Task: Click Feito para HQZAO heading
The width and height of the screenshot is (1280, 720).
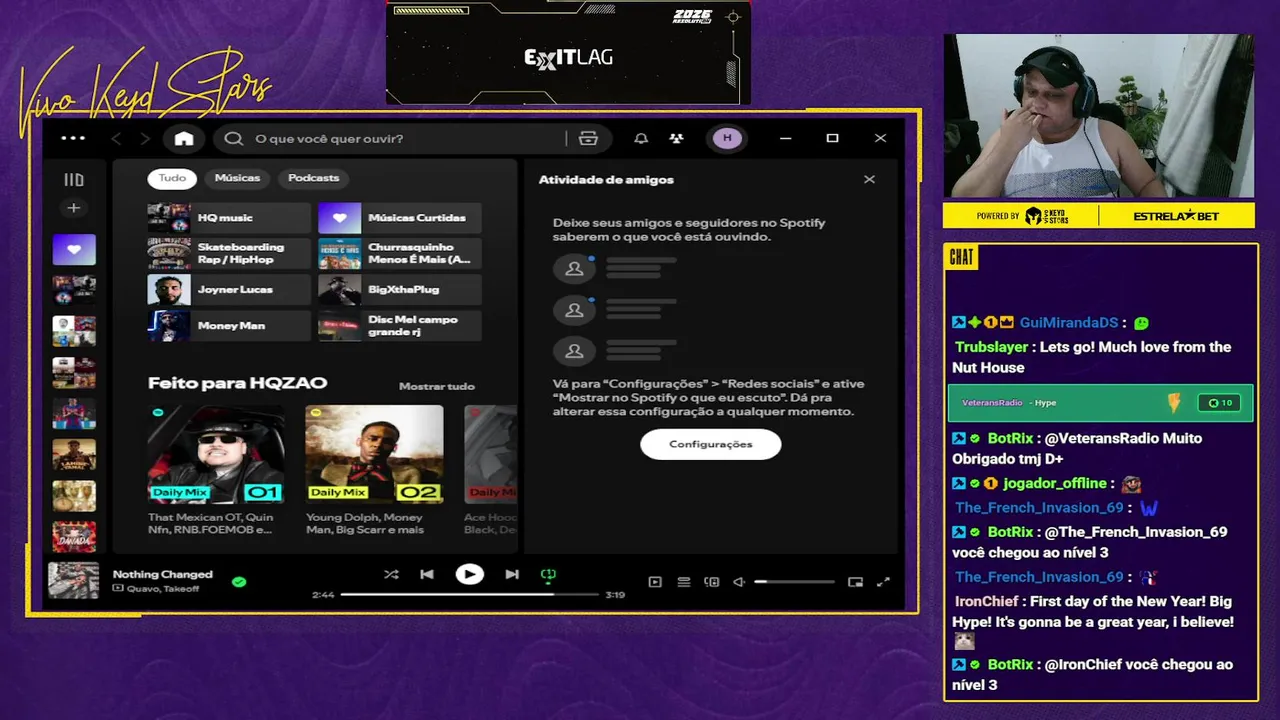Action: (x=237, y=383)
